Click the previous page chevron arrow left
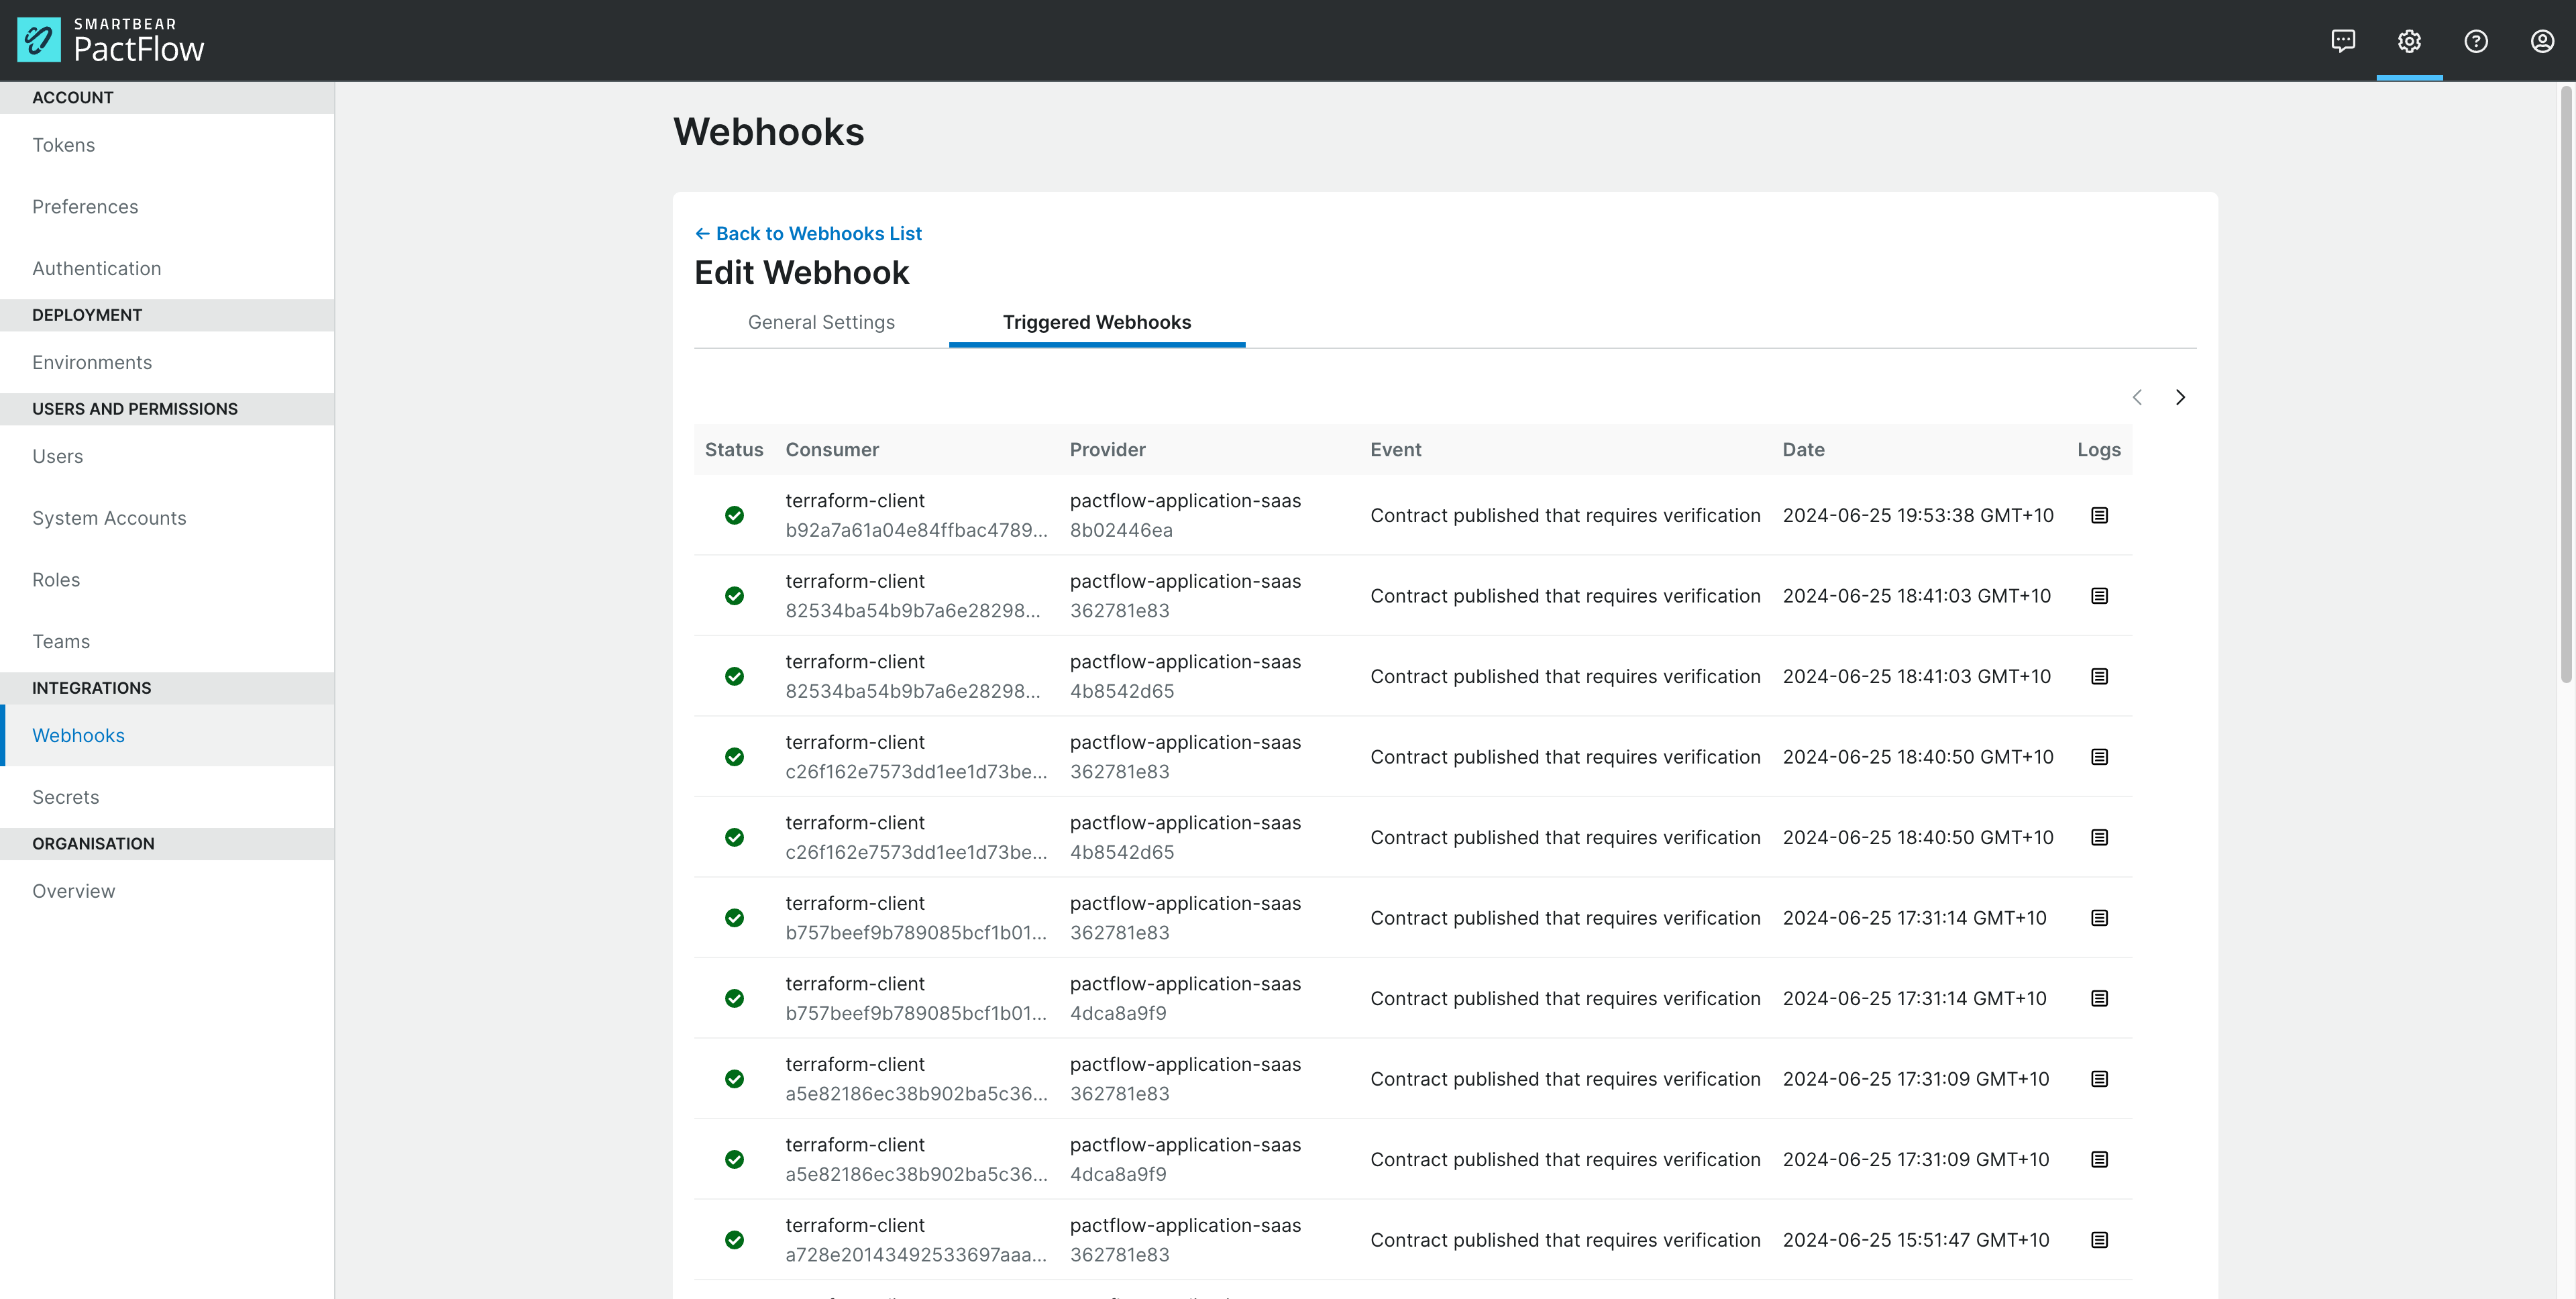The width and height of the screenshot is (2576, 1299). [2137, 396]
